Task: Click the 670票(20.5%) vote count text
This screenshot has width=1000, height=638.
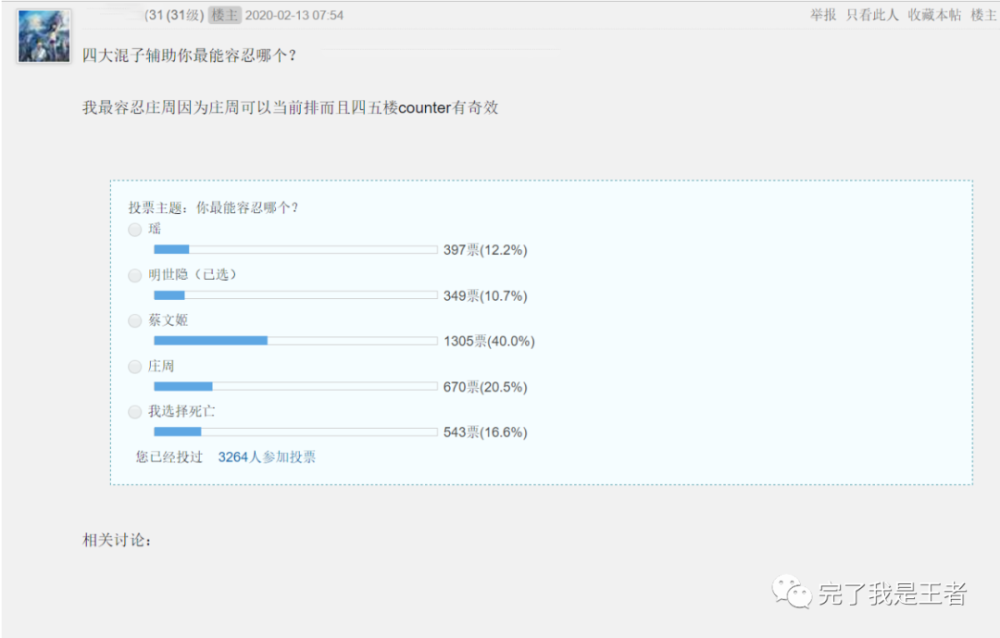Action: pyautogui.click(x=485, y=387)
